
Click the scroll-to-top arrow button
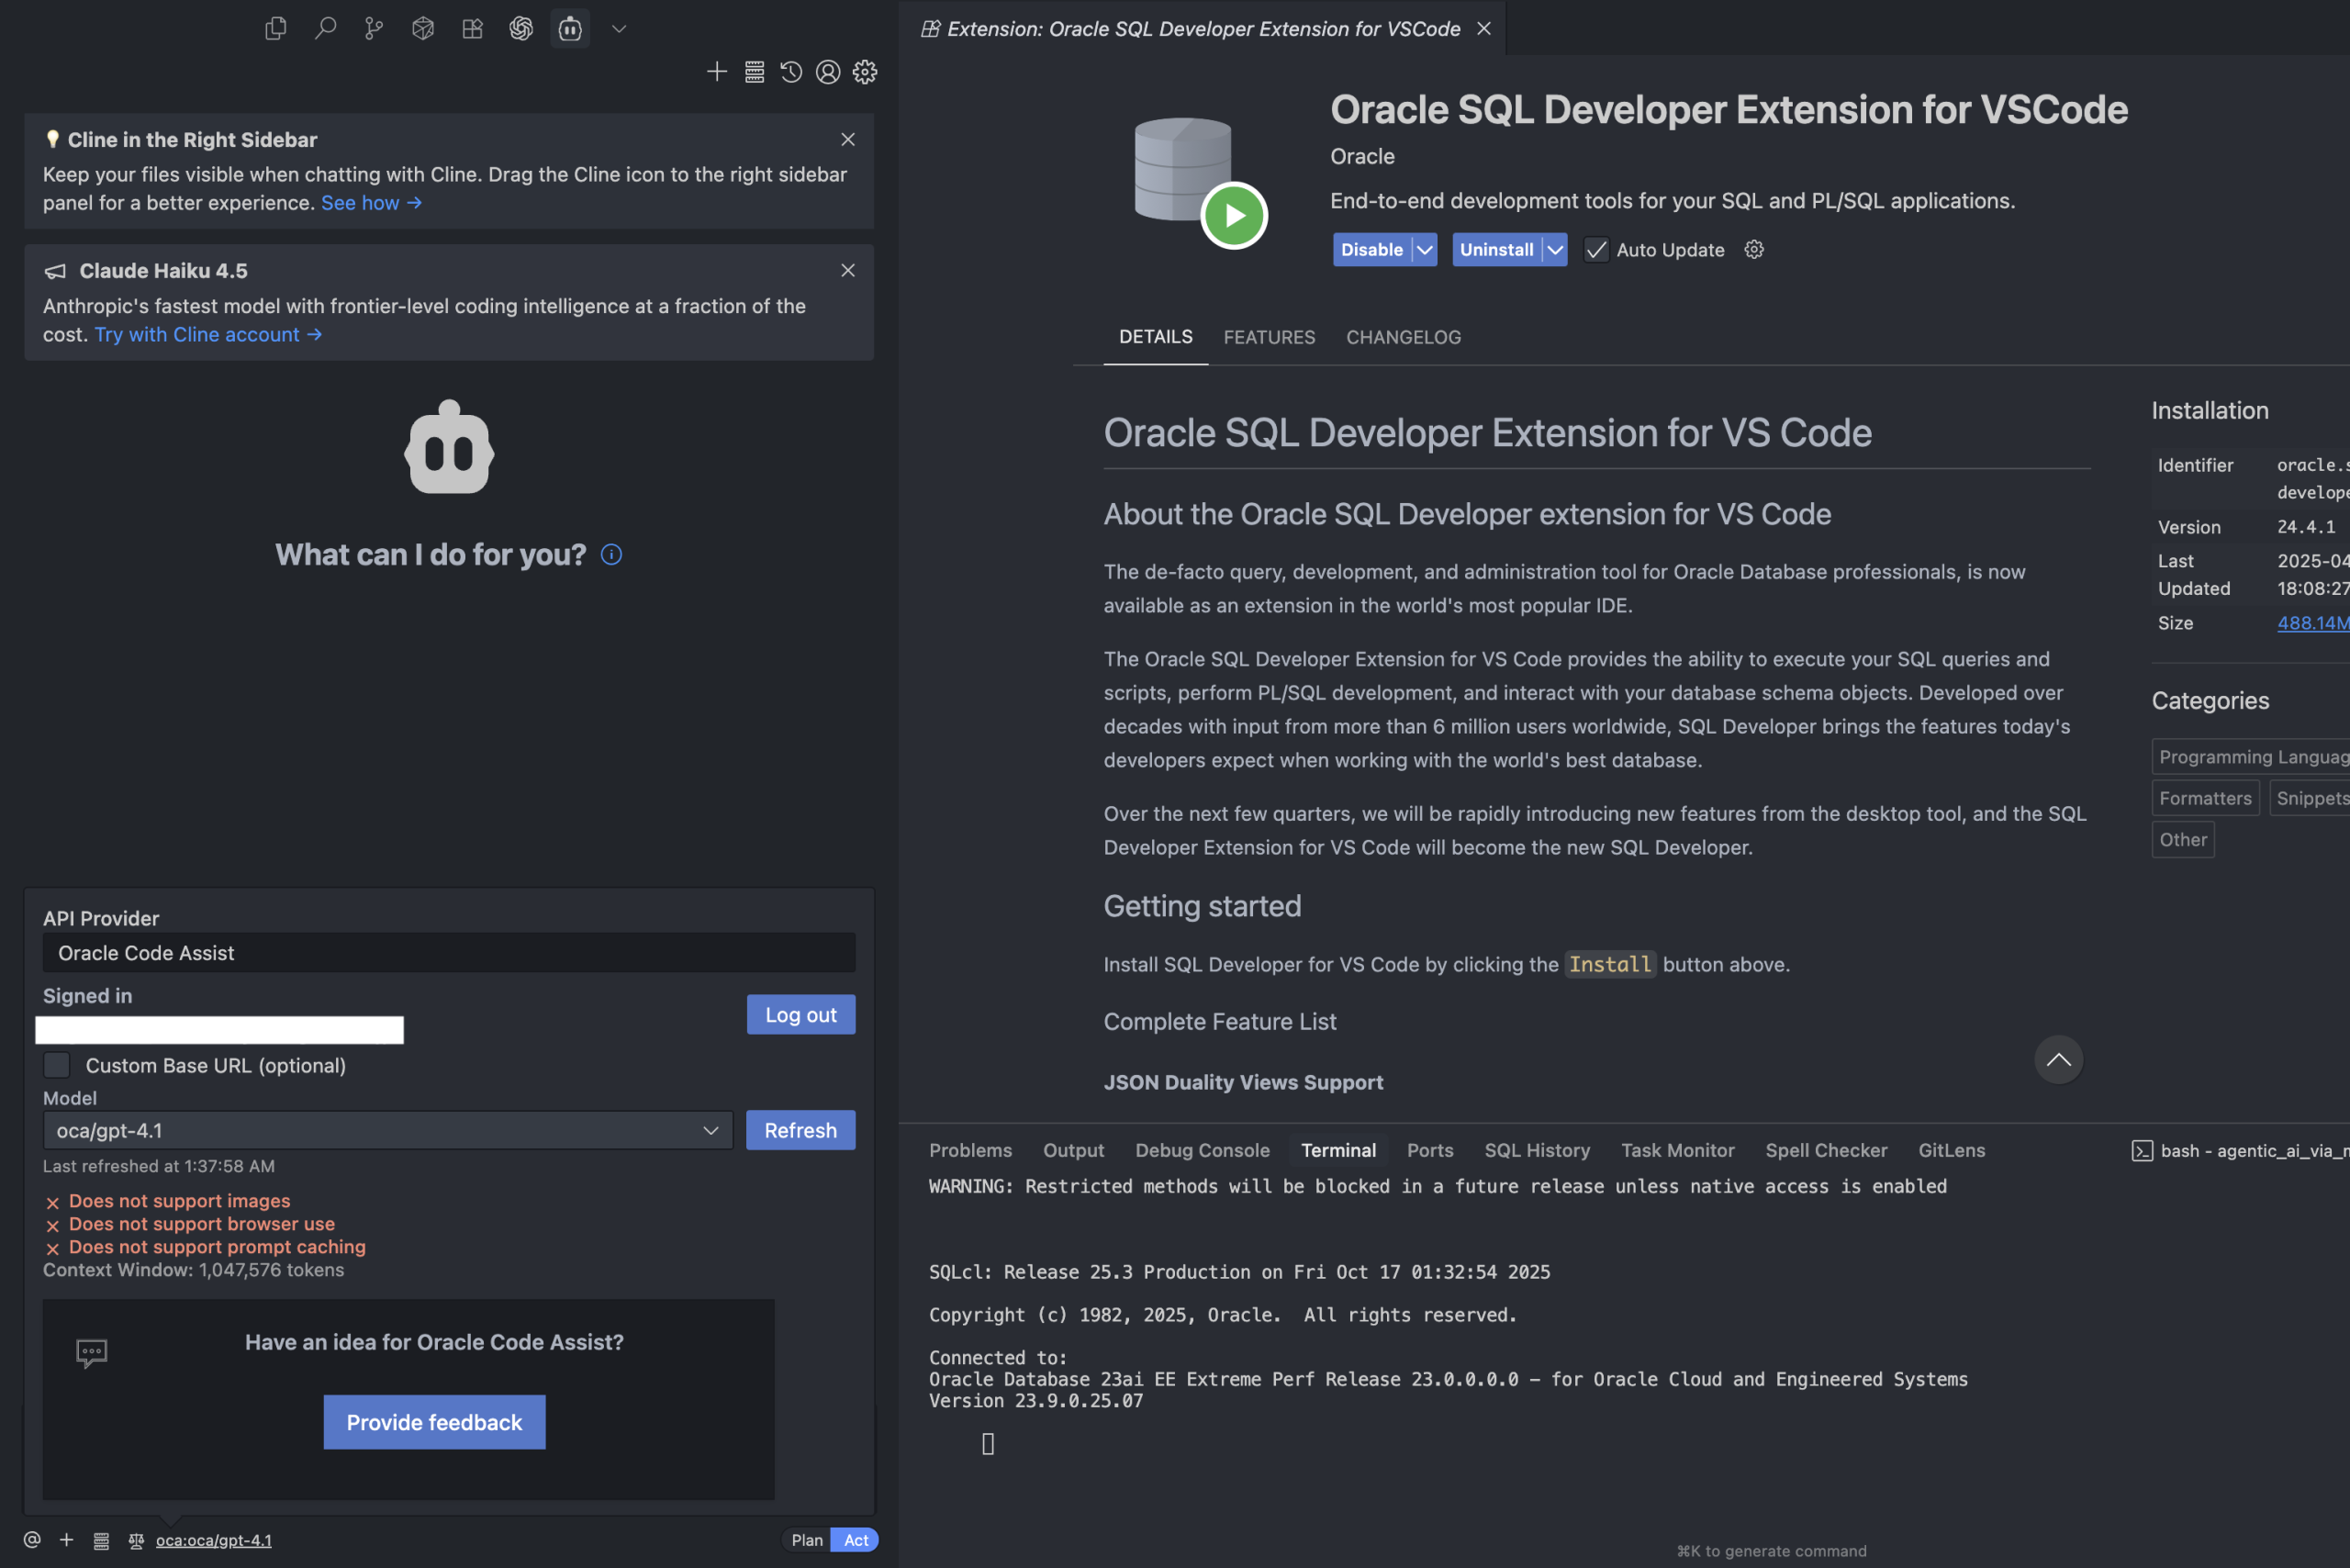click(x=2058, y=1059)
